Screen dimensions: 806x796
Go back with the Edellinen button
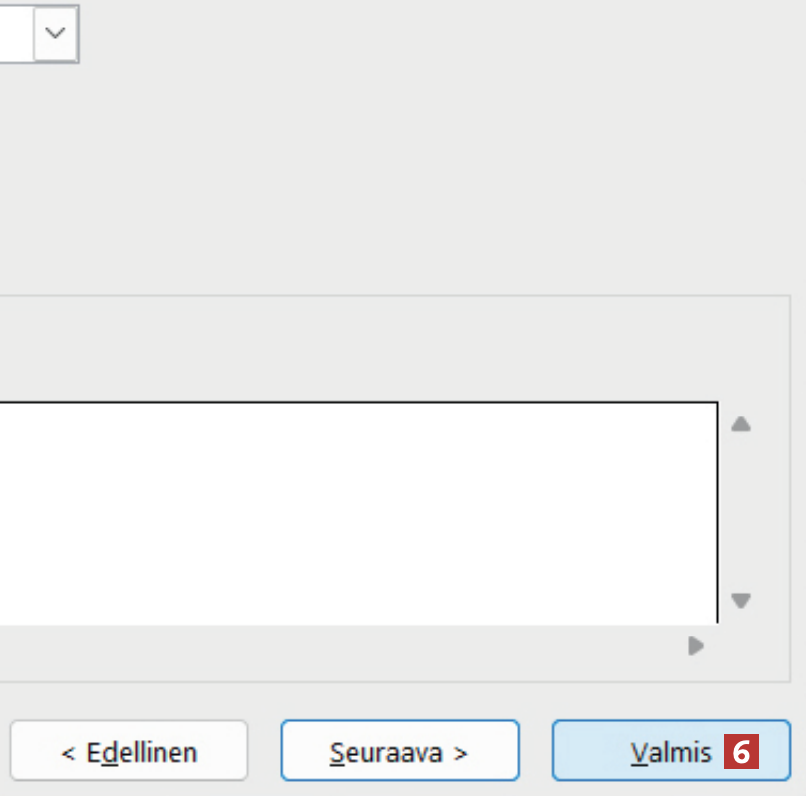pyautogui.click(x=129, y=751)
